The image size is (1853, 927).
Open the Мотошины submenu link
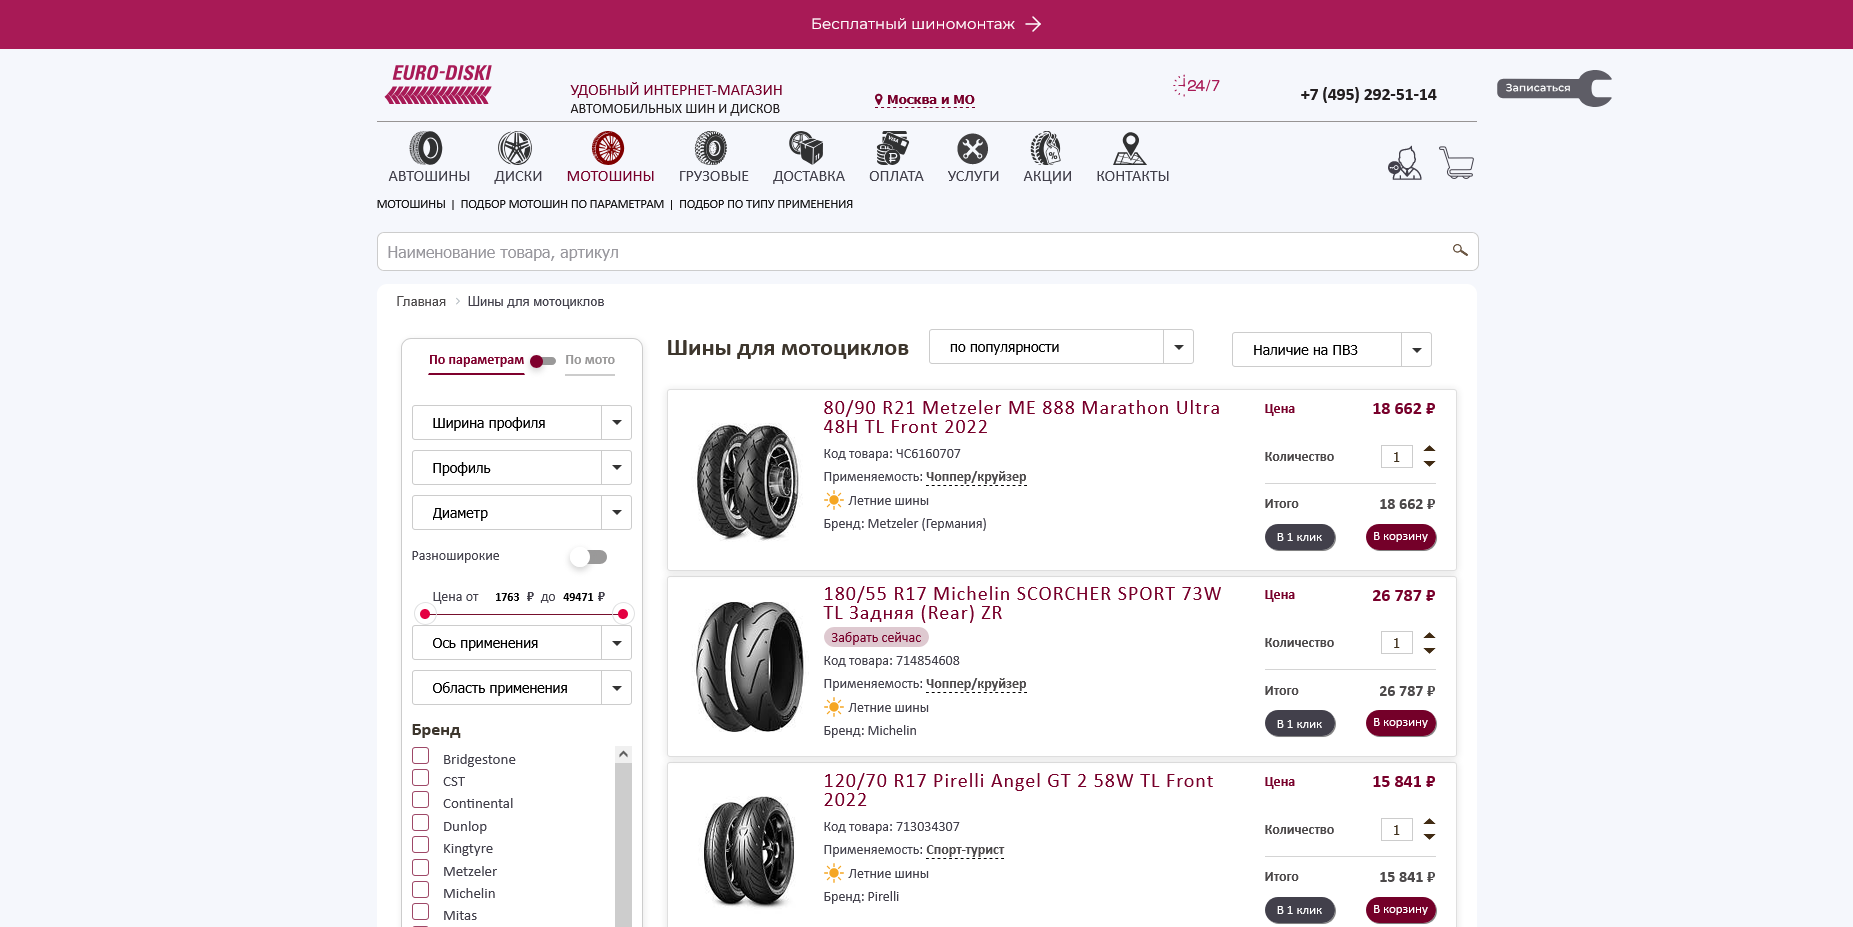coord(411,204)
